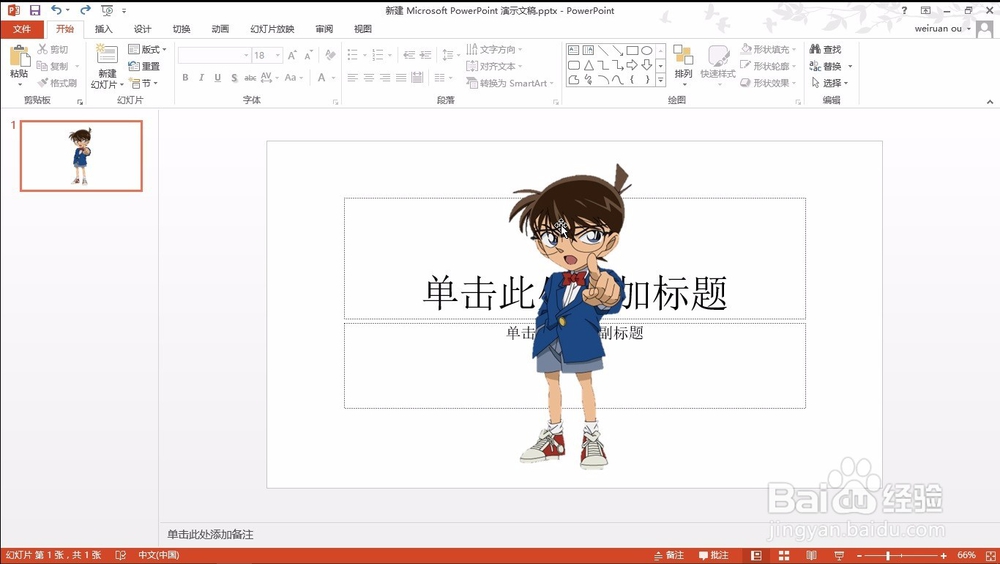1000x564 pixels.
Task: Open the Align Text (对齐文本) dropdown
Action: (x=494, y=66)
